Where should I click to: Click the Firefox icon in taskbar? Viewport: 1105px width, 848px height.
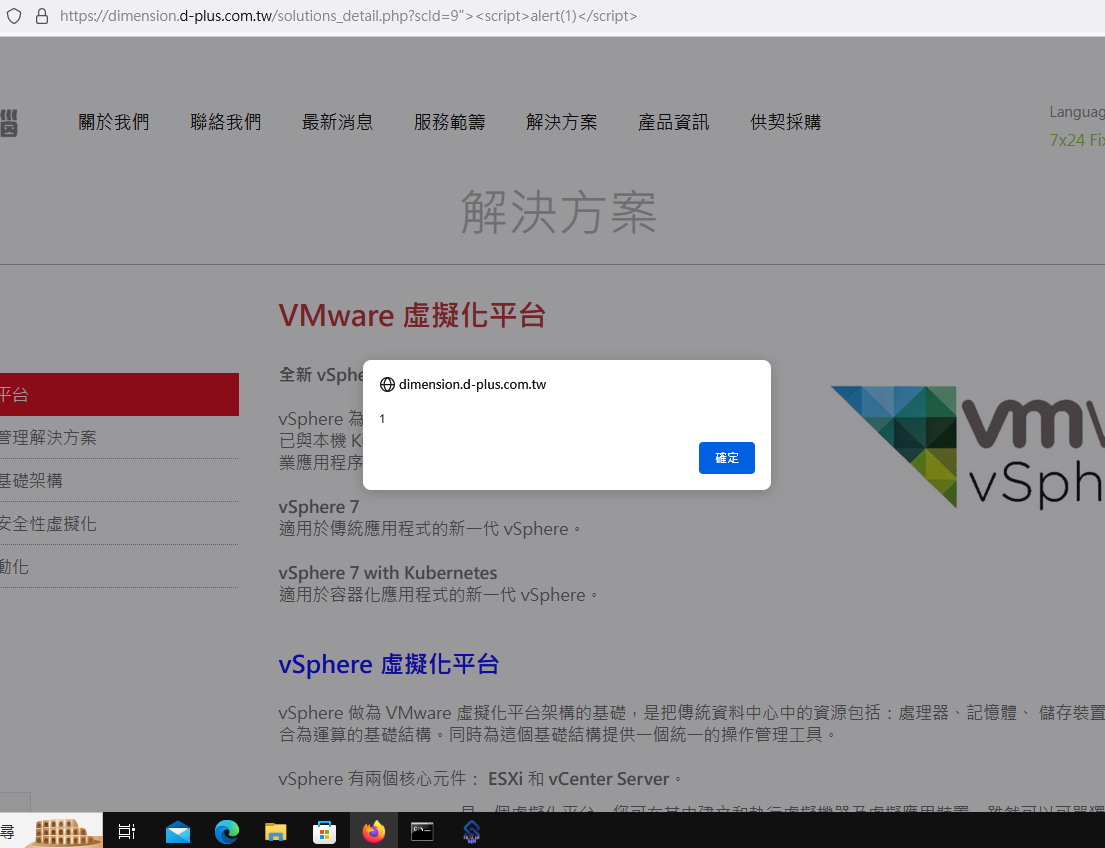[374, 832]
